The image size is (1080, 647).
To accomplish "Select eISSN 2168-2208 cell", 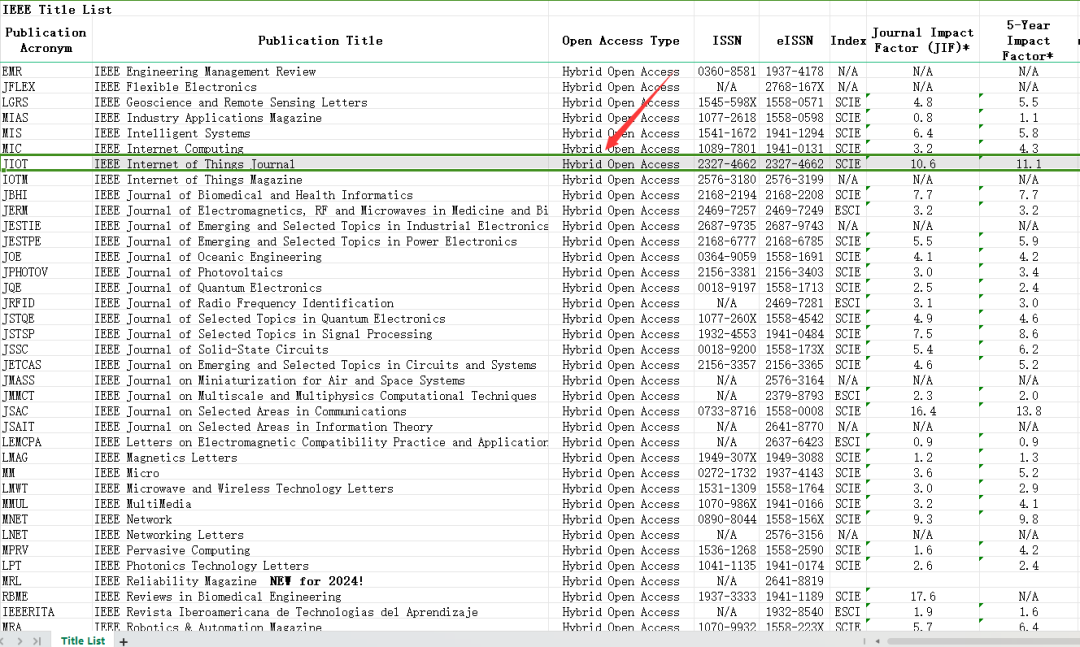I will pos(795,195).
